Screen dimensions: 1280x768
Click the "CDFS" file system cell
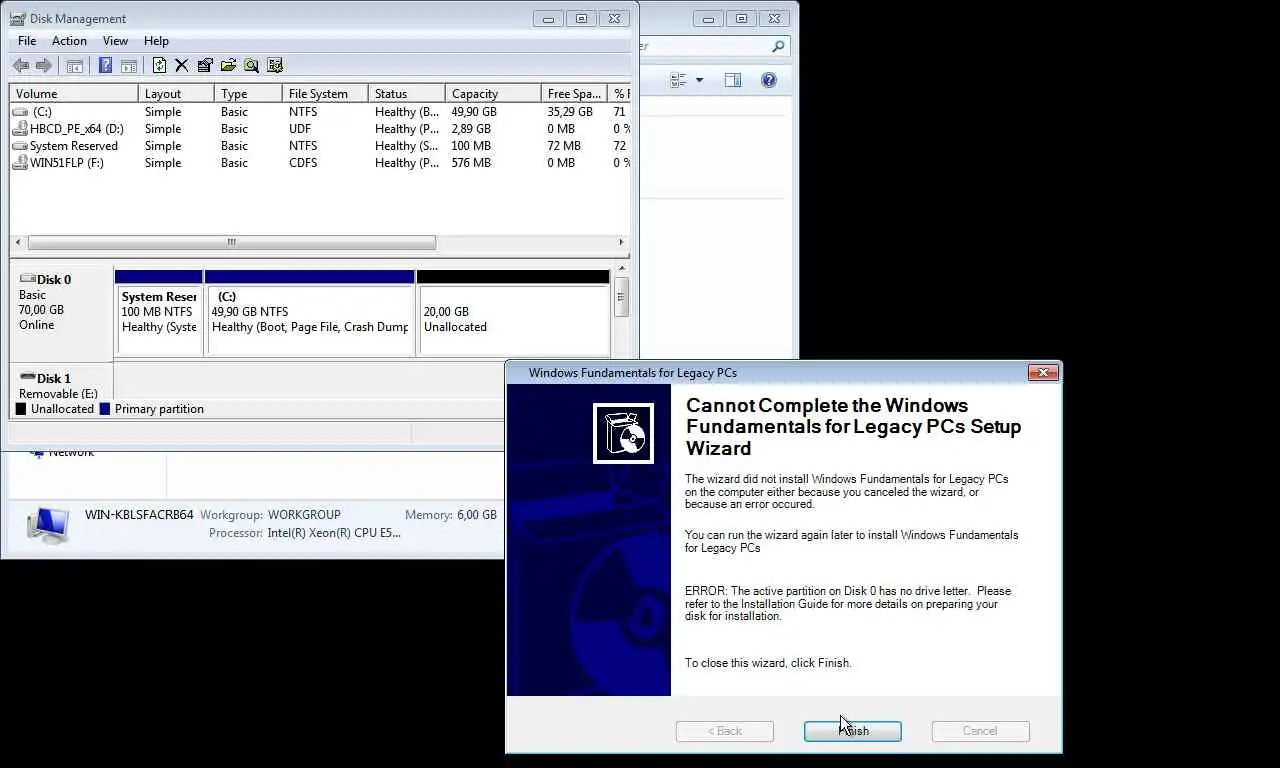pos(303,163)
